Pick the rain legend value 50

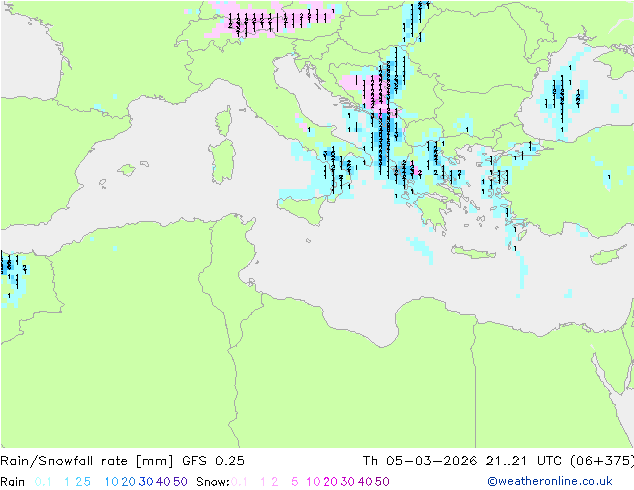(180, 482)
